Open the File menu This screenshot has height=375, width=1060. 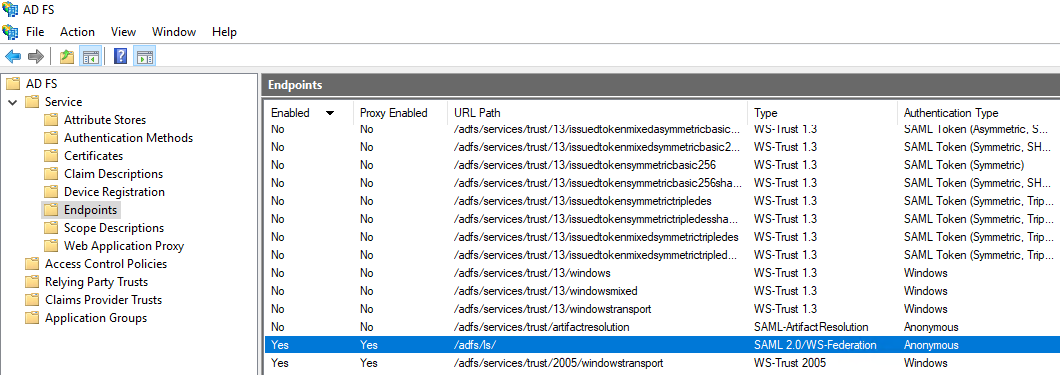35,32
